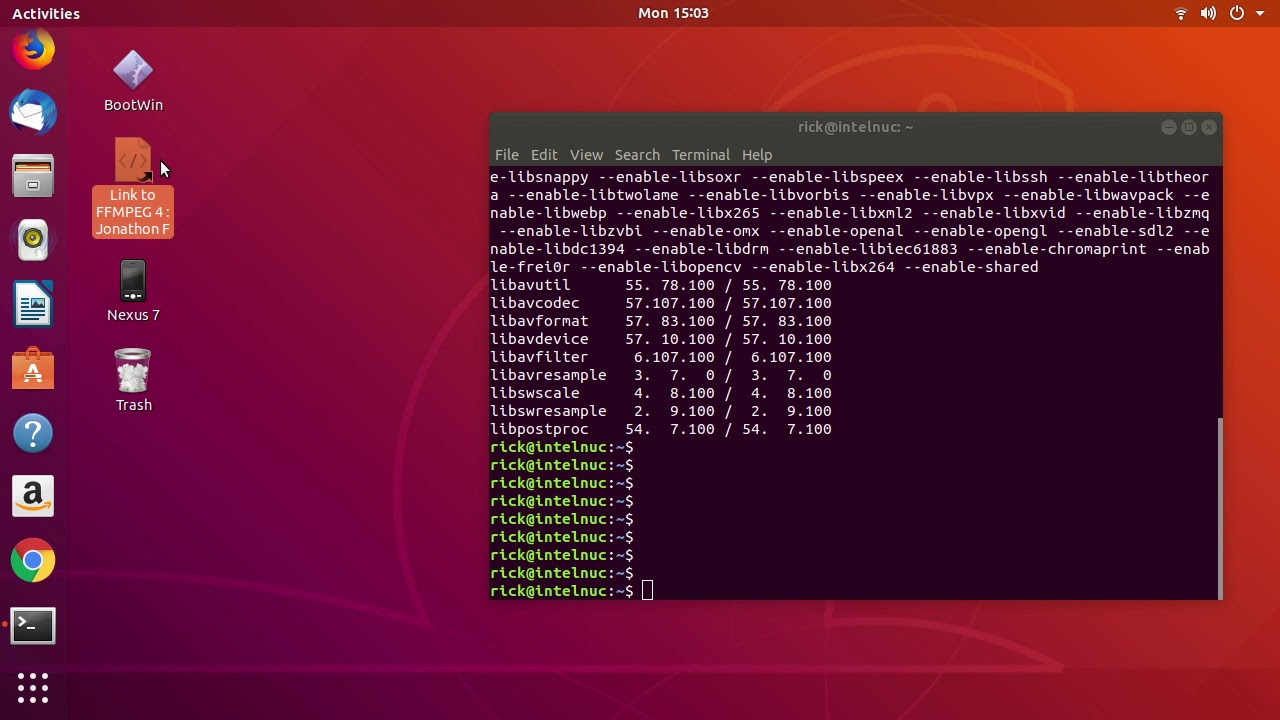Open the Terminal Help menu
Image resolution: width=1280 pixels, height=720 pixels.
[757, 155]
